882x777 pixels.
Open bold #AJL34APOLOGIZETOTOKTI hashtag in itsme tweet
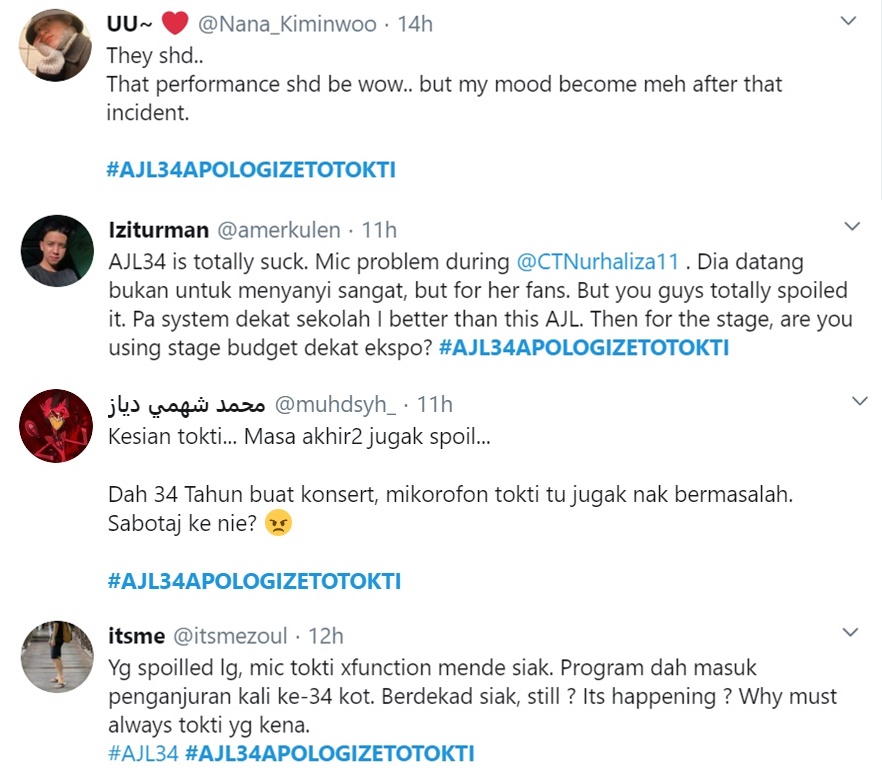point(330,753)
